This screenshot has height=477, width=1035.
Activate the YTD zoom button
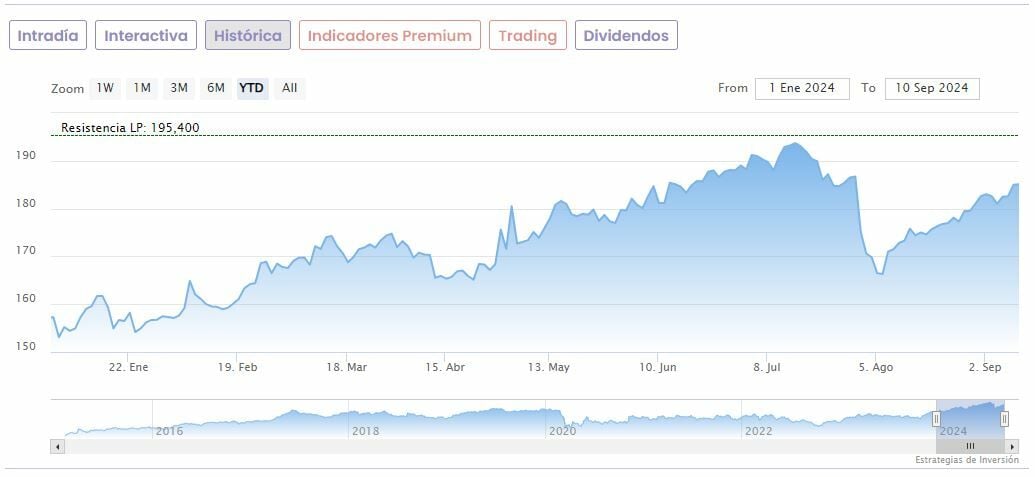click(x=252, y=88)
